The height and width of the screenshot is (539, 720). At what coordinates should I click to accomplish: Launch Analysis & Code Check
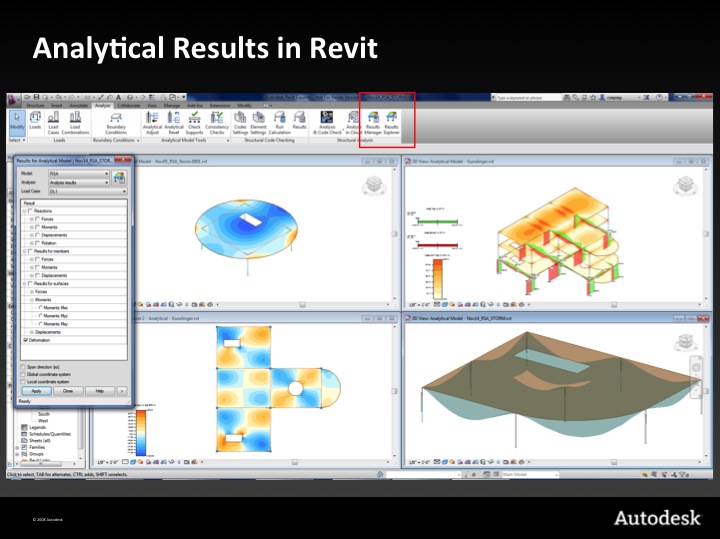click(x=327, y=123)
